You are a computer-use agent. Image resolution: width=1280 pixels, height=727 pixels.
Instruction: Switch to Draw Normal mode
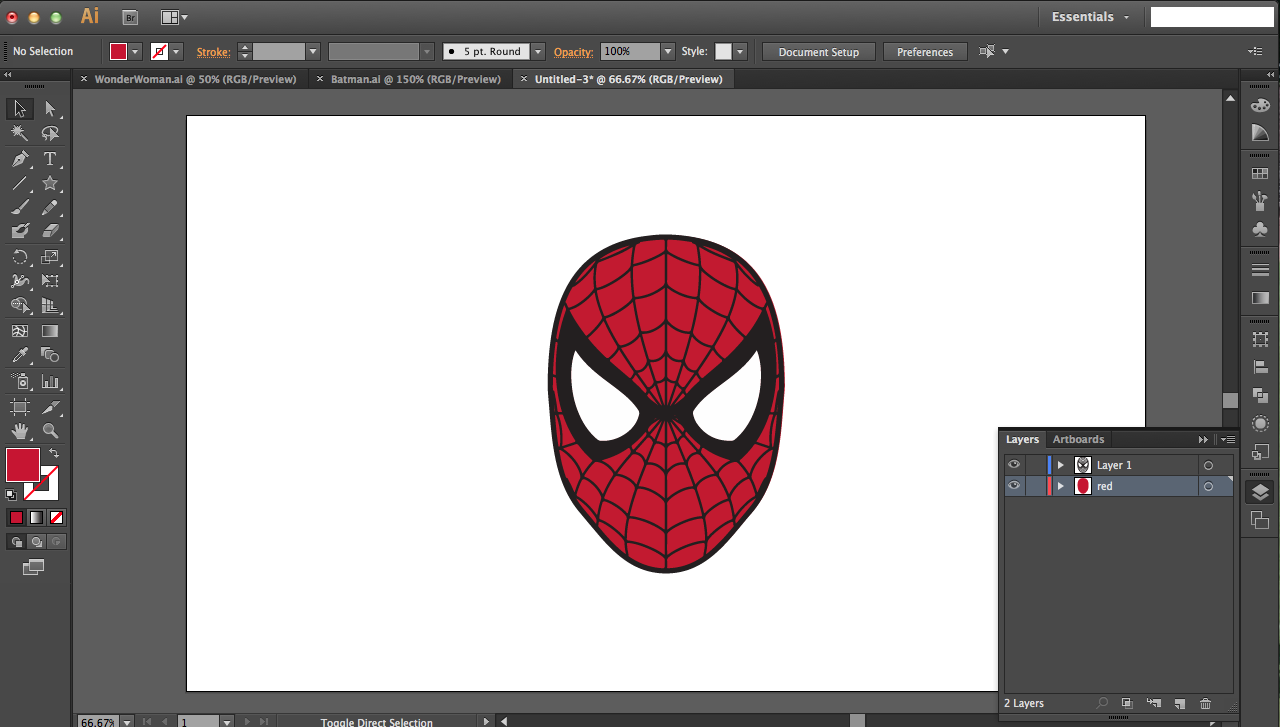16,541
